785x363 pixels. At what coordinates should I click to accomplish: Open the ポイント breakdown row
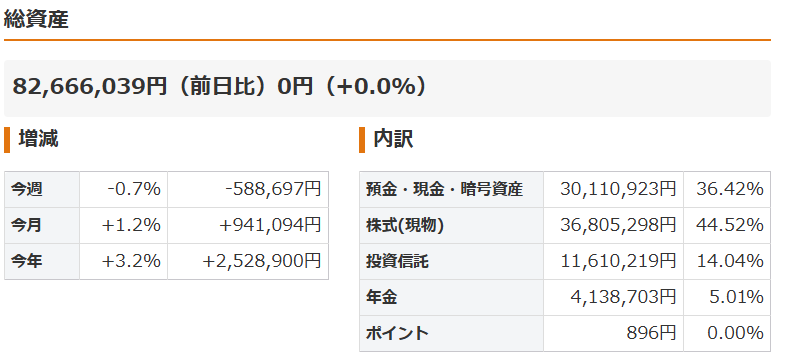click(x=565, y=333)
